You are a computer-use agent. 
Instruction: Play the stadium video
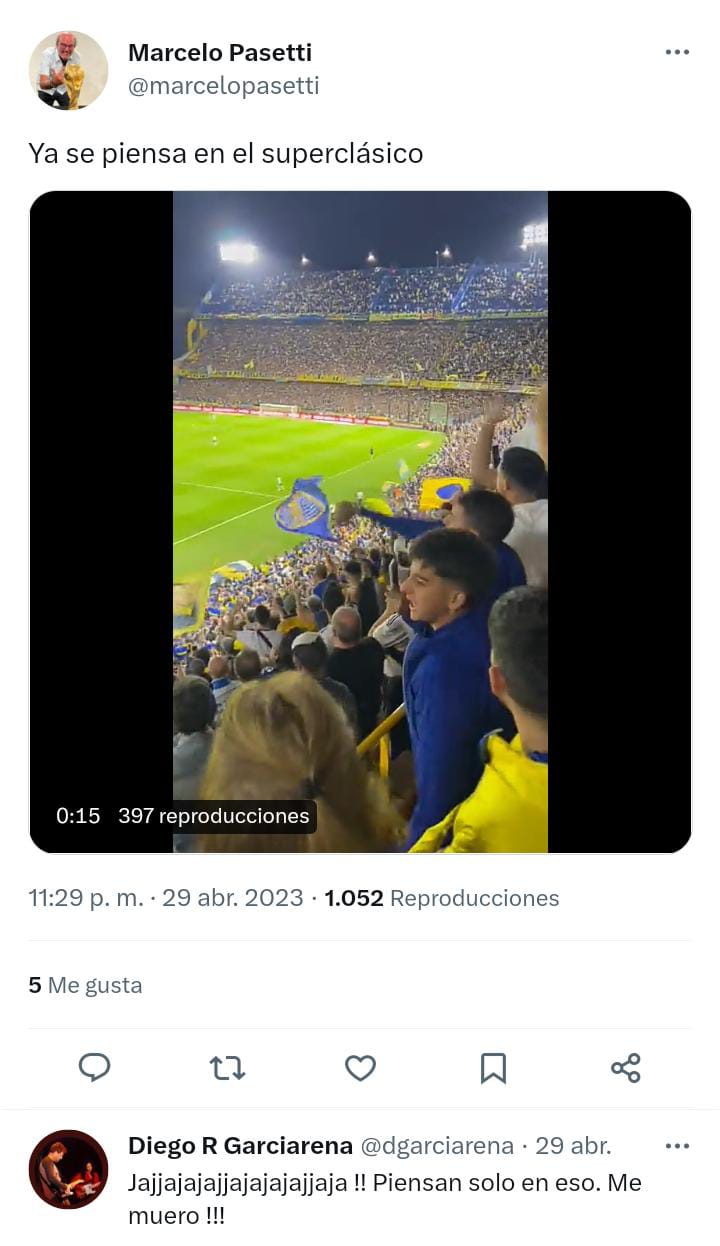pos(360,521)
